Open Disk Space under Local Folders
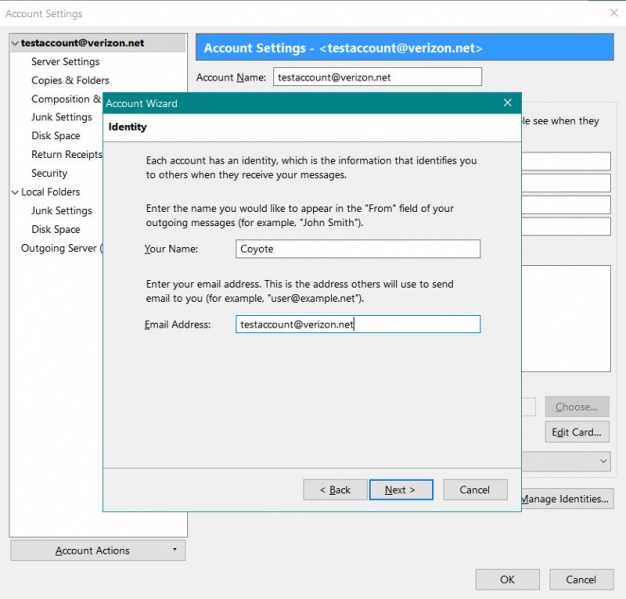The height and width of the screenshot is (599, 626). click(56, 229)
